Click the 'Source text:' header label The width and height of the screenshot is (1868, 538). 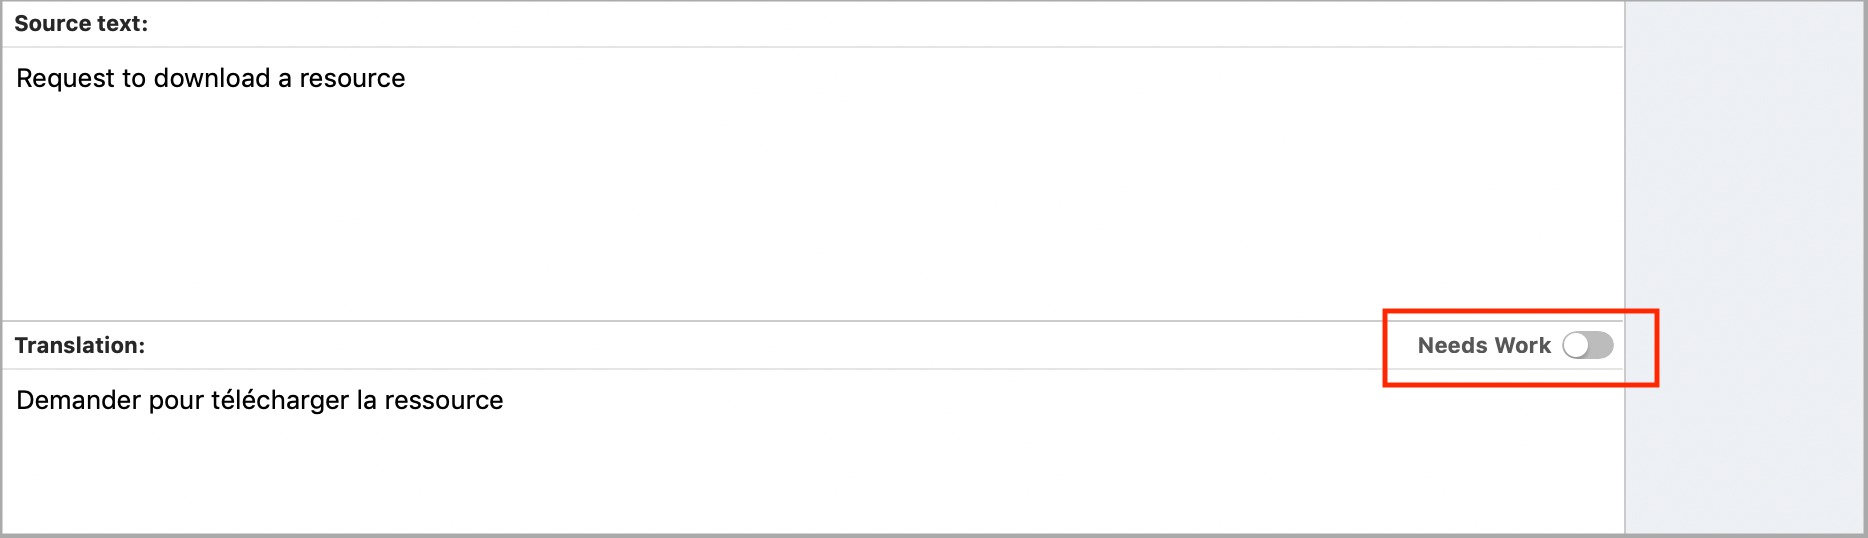[81, 24]
